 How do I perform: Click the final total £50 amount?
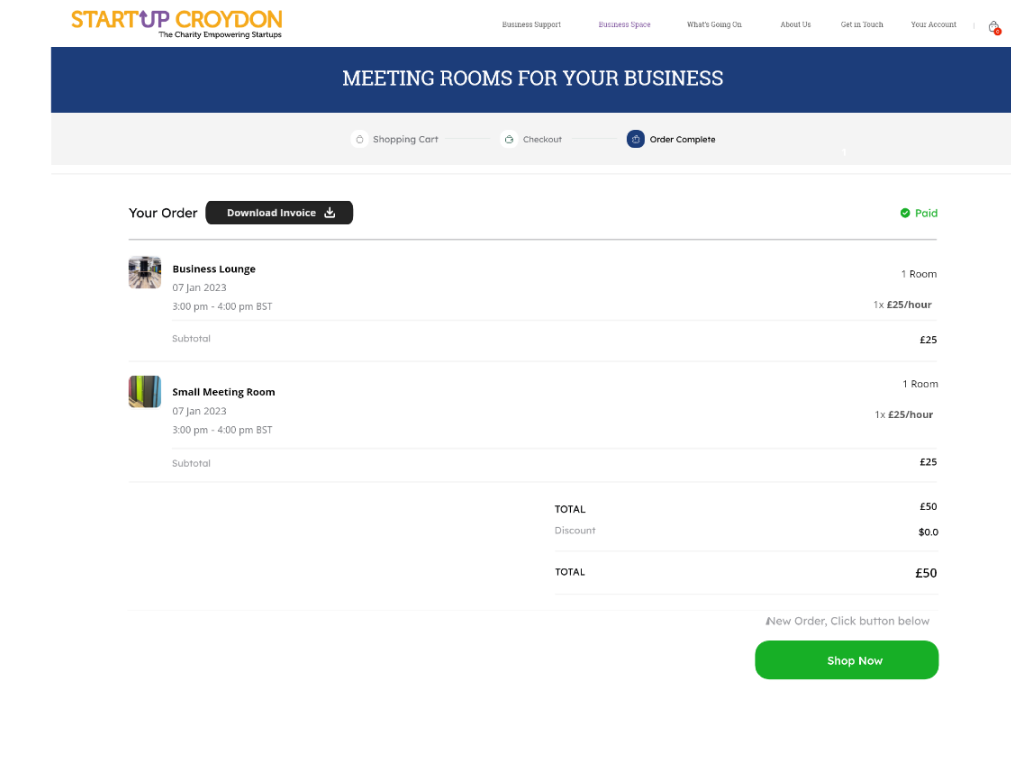click(926, 572)
